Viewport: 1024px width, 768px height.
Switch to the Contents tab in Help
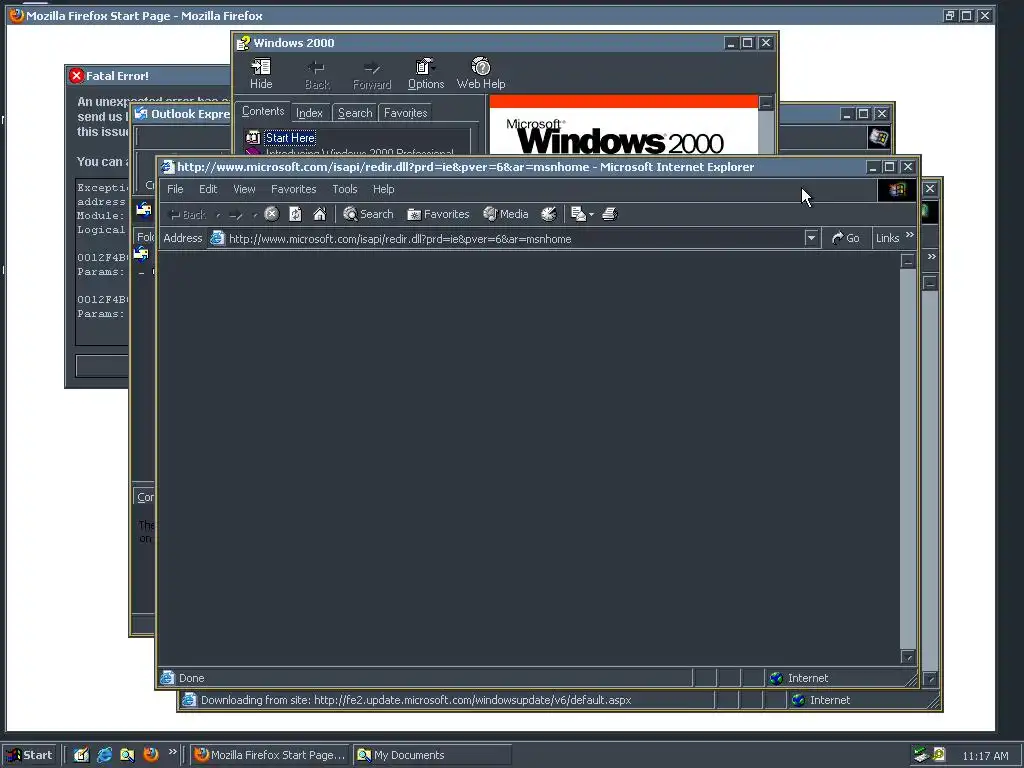[263, 112]
